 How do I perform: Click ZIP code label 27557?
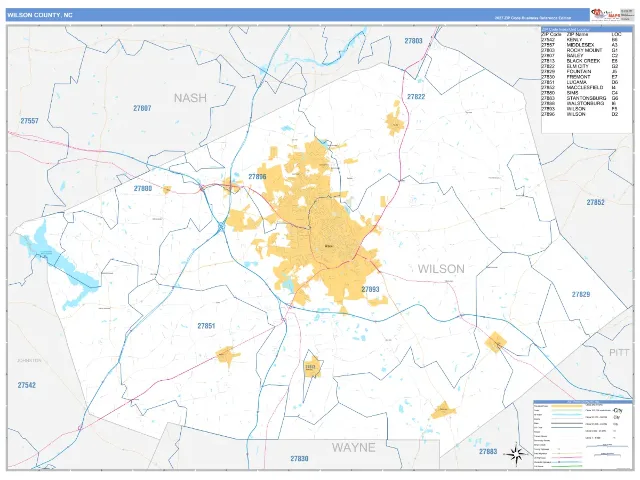[x=29, y=121]
